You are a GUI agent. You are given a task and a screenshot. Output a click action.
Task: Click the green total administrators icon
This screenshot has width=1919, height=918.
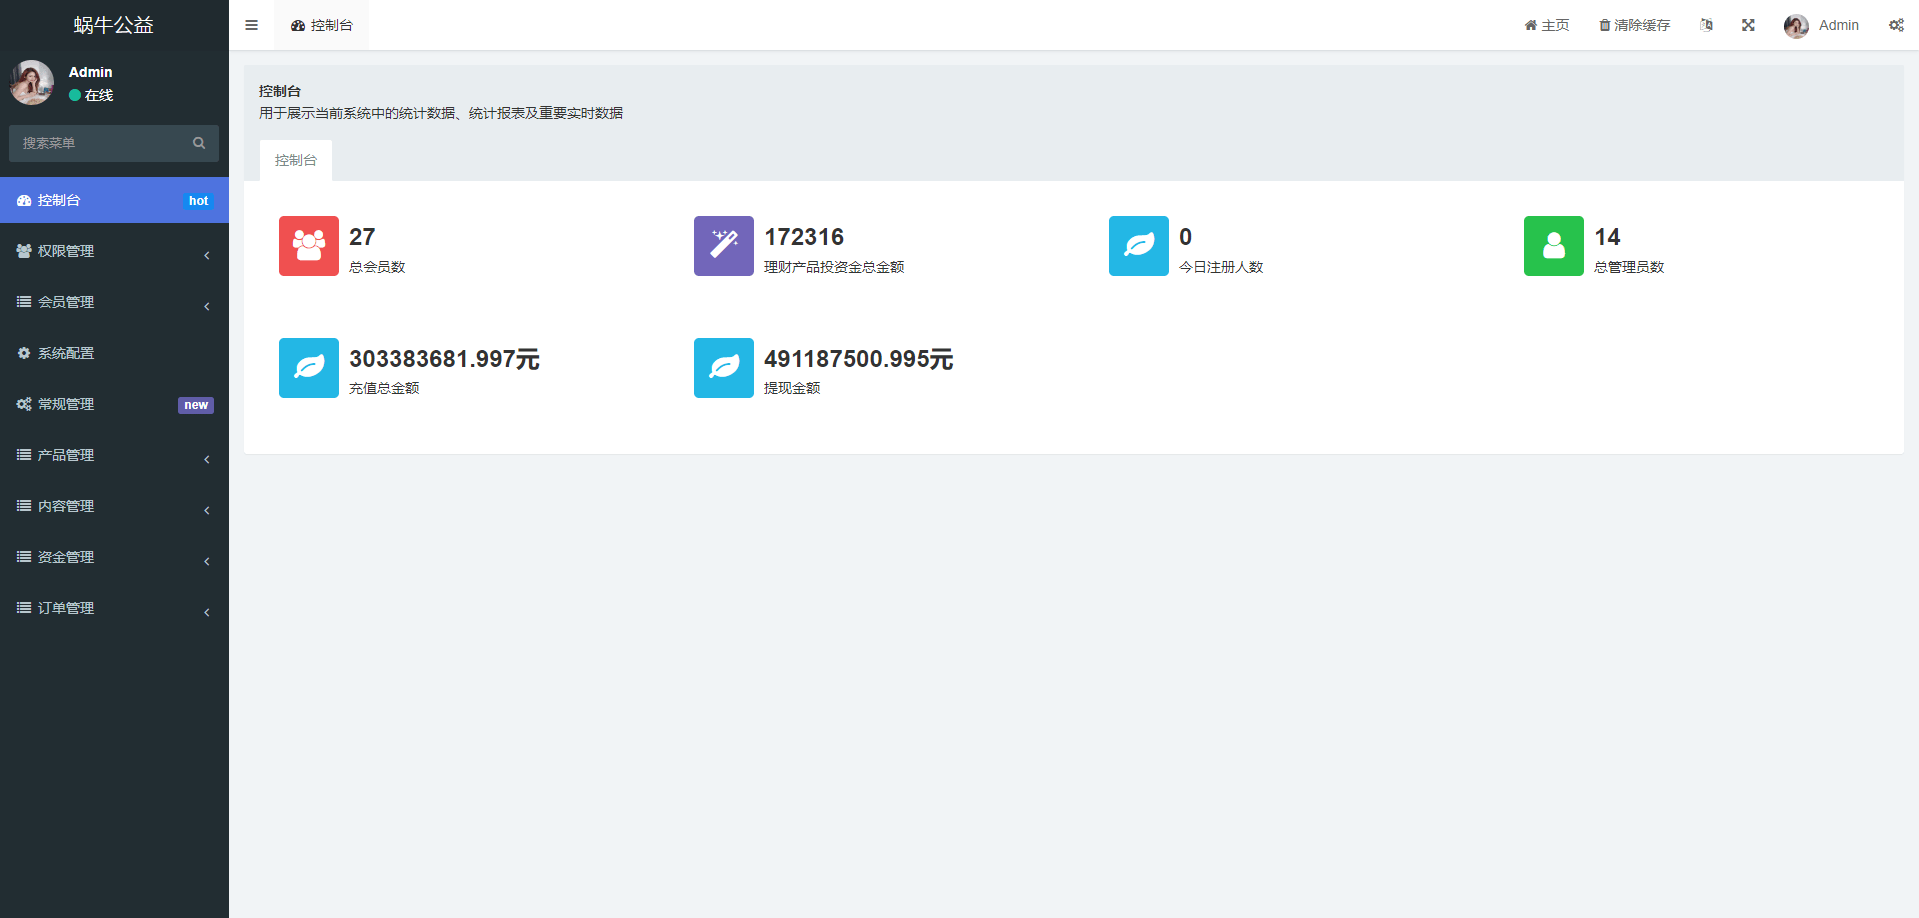pos(1553,246)
